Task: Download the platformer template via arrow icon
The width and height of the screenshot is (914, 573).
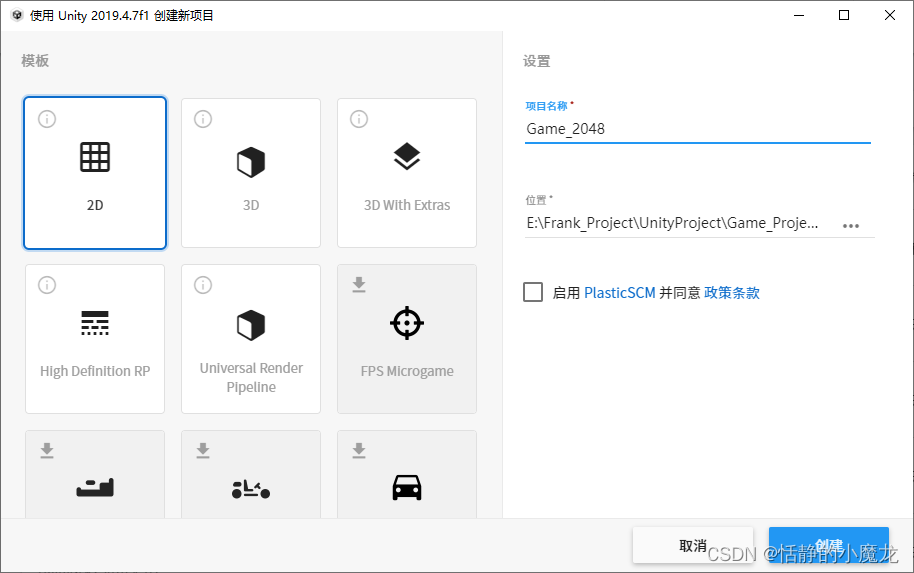Action: [47, 451]
